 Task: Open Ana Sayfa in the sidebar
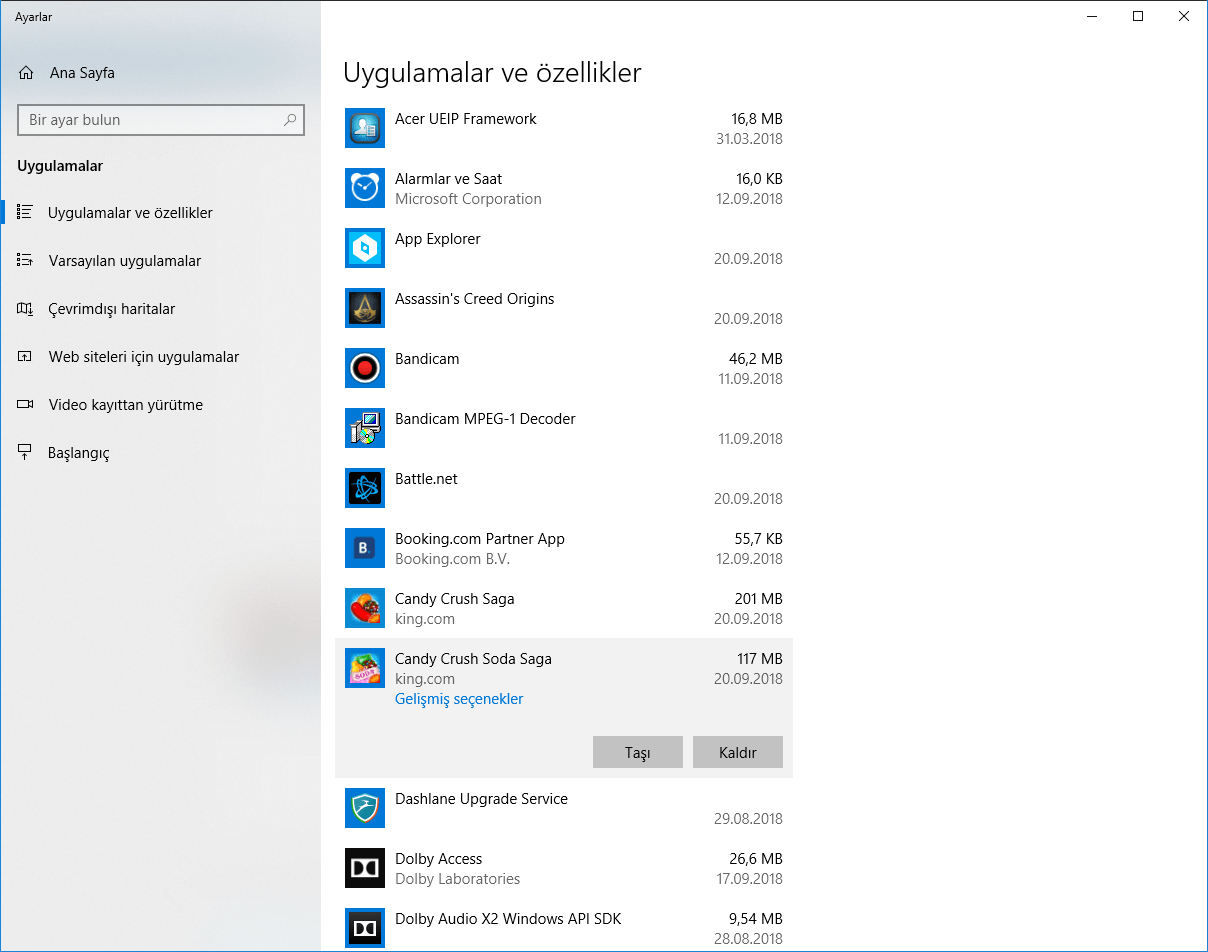point(160,73)
